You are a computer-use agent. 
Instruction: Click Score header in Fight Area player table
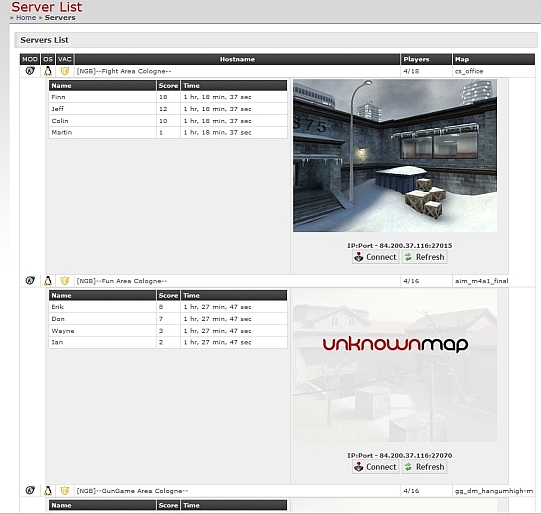click(x=168, y=86)
